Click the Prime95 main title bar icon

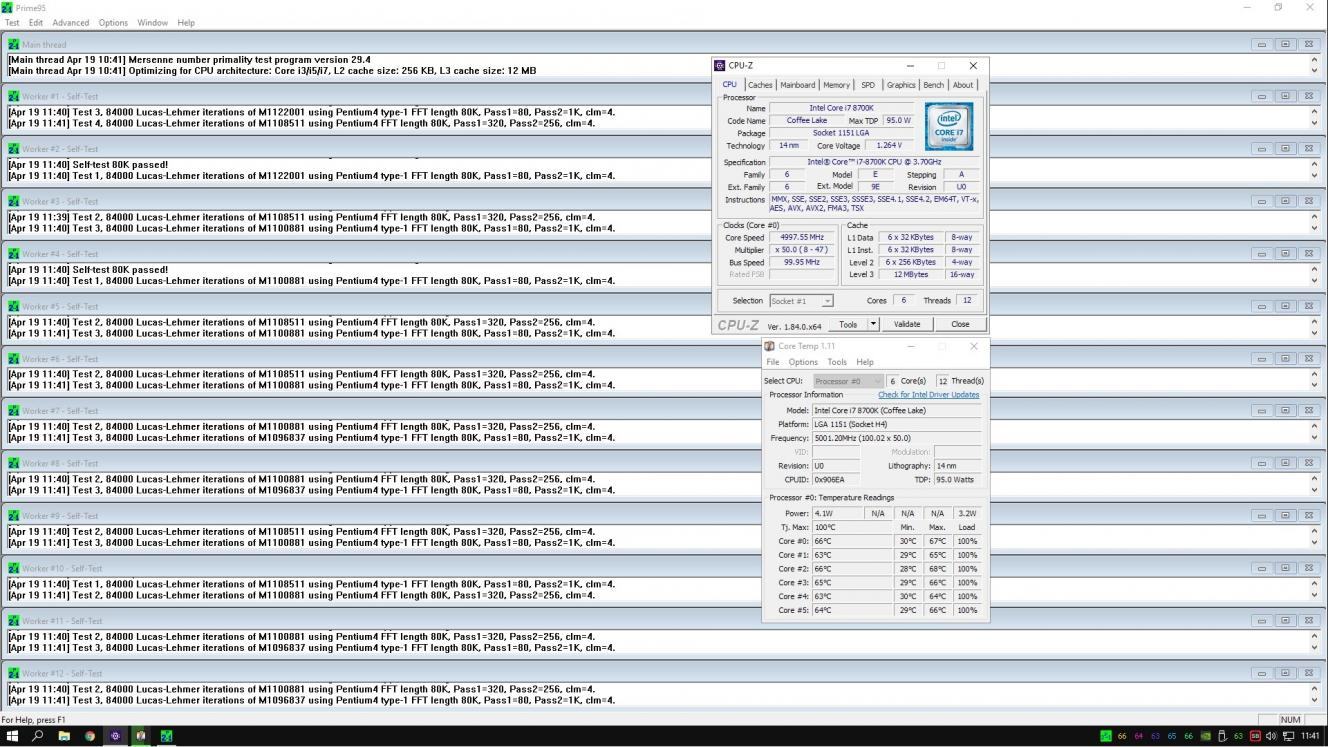8,7
